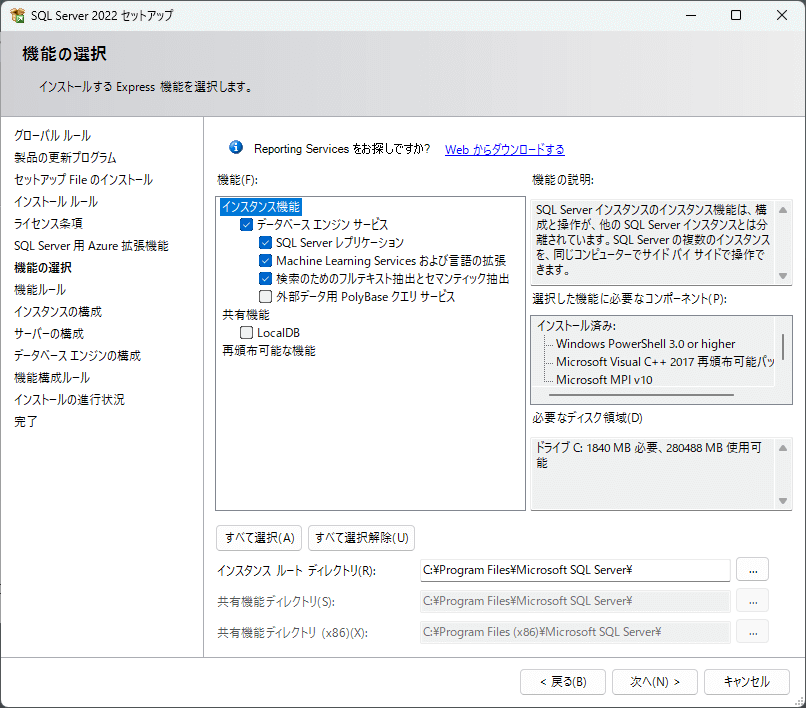The height and width of the screenshot is (708, 806).
Task: Click Microsoft Visual C++ 2017 再頒布可能 entry
Action: pos(665,362)
